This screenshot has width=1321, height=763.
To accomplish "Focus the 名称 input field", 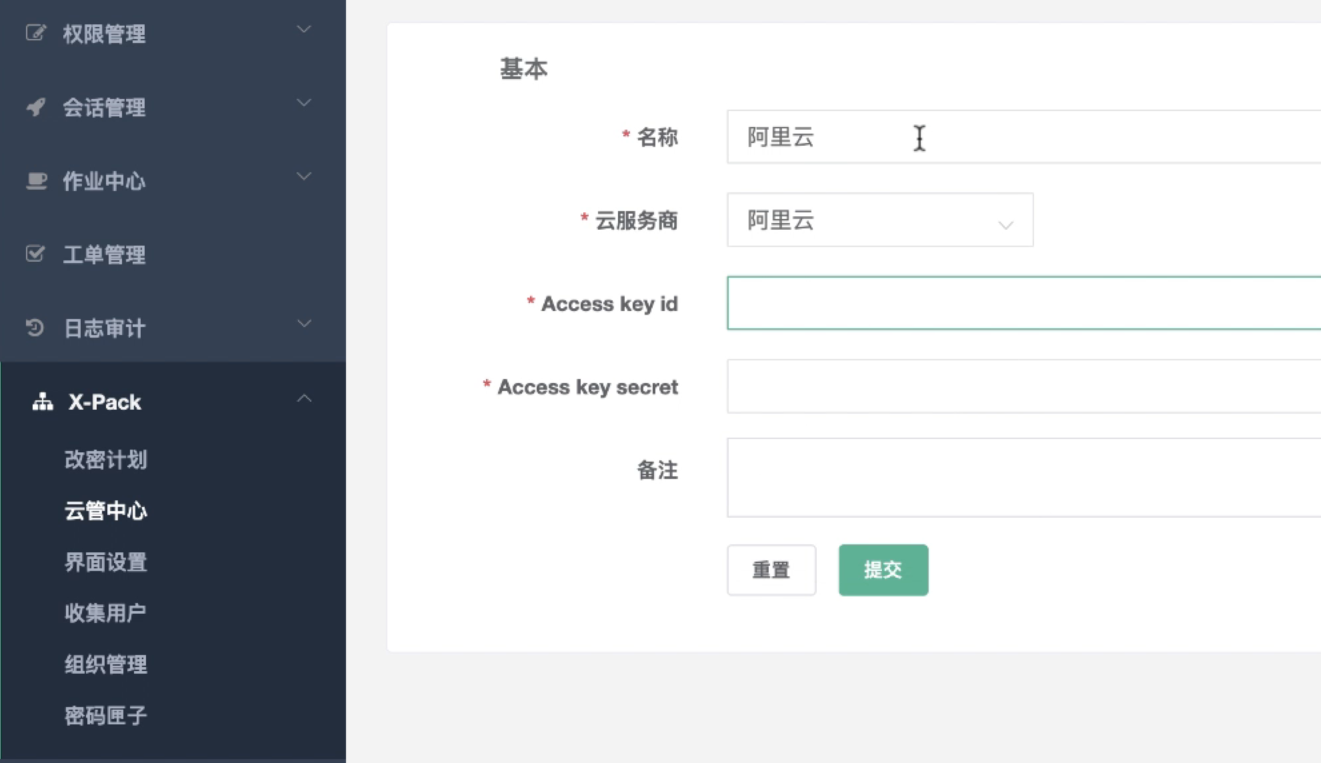I will click(x=1024, y=137).
